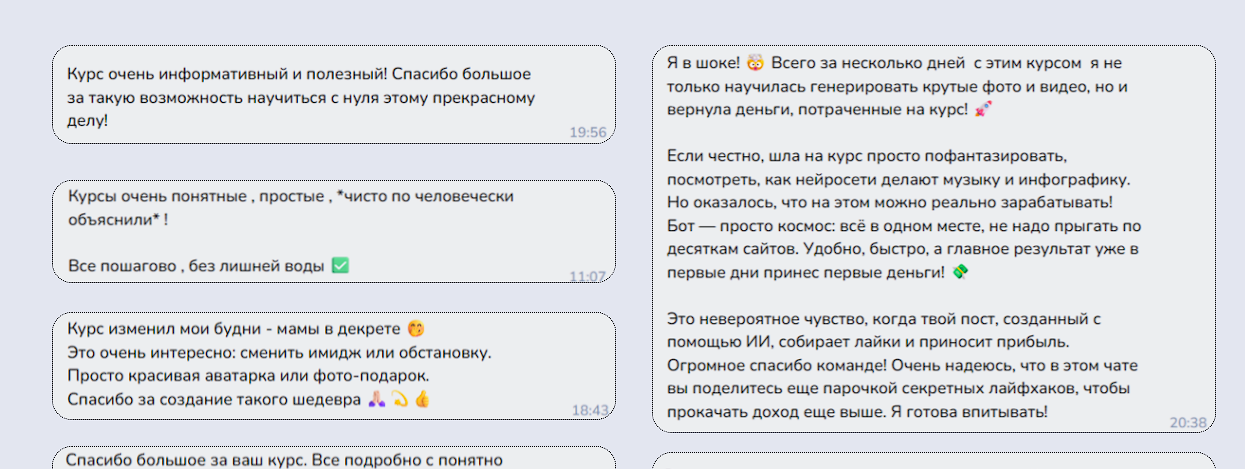Click the line "вернула деньги, потраченные на курс!"
Image resolution: width=1245 pixels, height=469 pixels.
pos(817,110)
